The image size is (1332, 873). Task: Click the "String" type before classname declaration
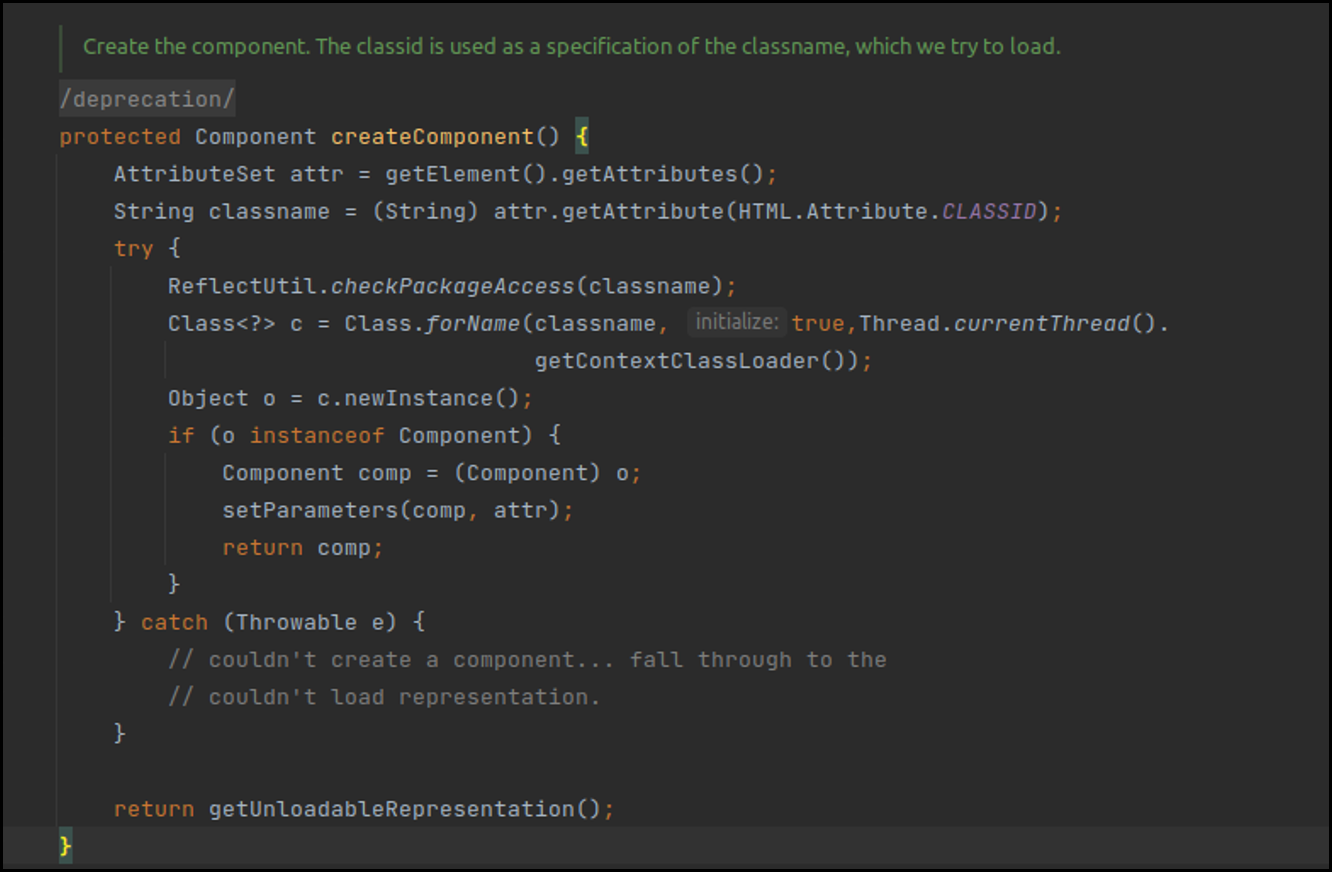[x=154, y=211]
